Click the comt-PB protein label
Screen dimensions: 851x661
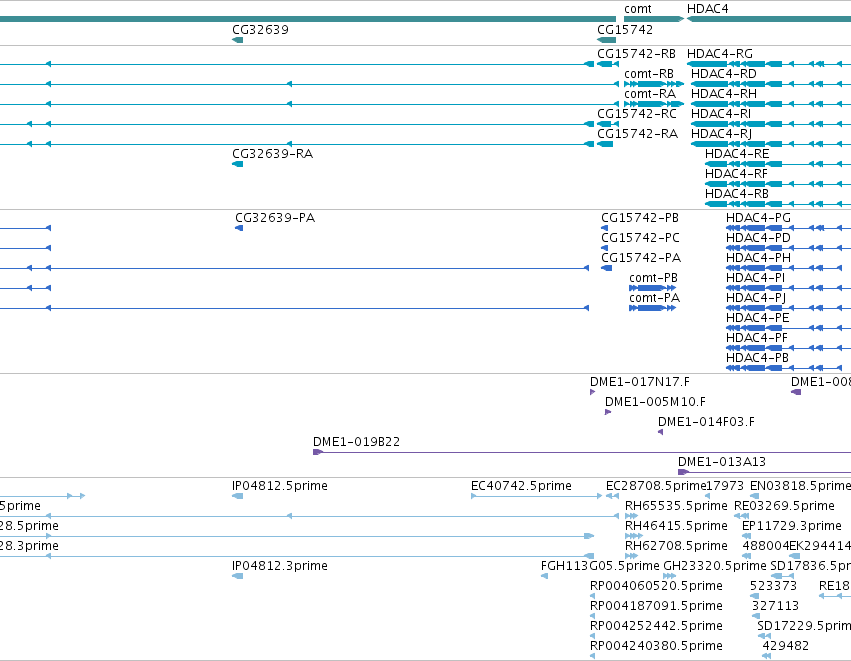[653, 278]
